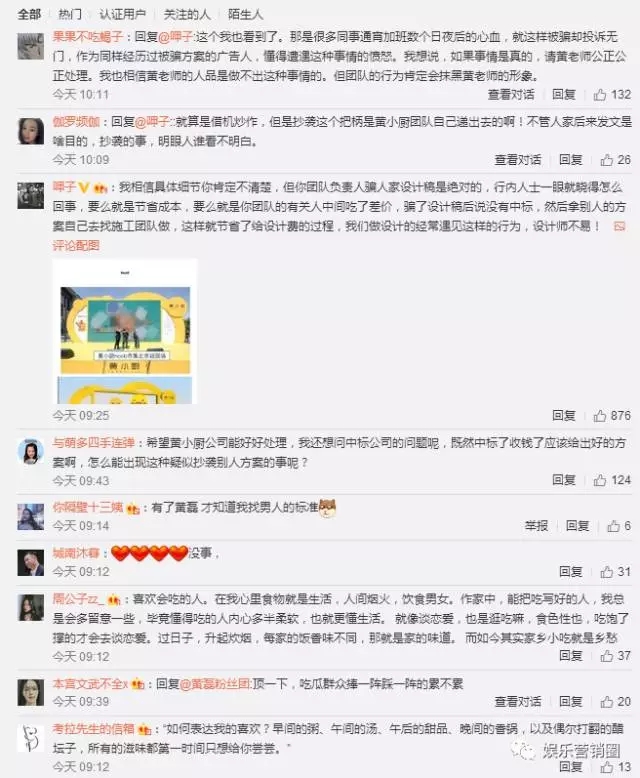Image resolution: width=640 pixels, height=778 pixels.
Task: Open the 关注的人 tab
Action: point(187,14)
